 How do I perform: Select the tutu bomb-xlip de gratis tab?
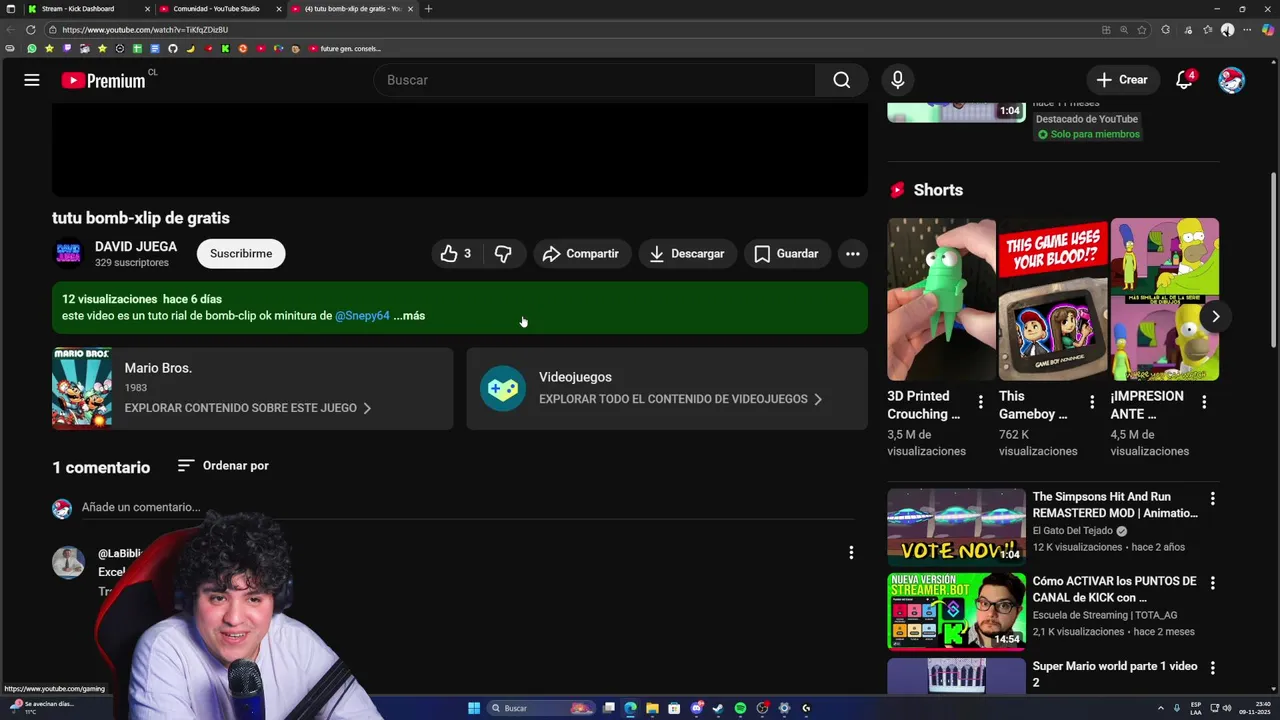(x=351, y=9)
